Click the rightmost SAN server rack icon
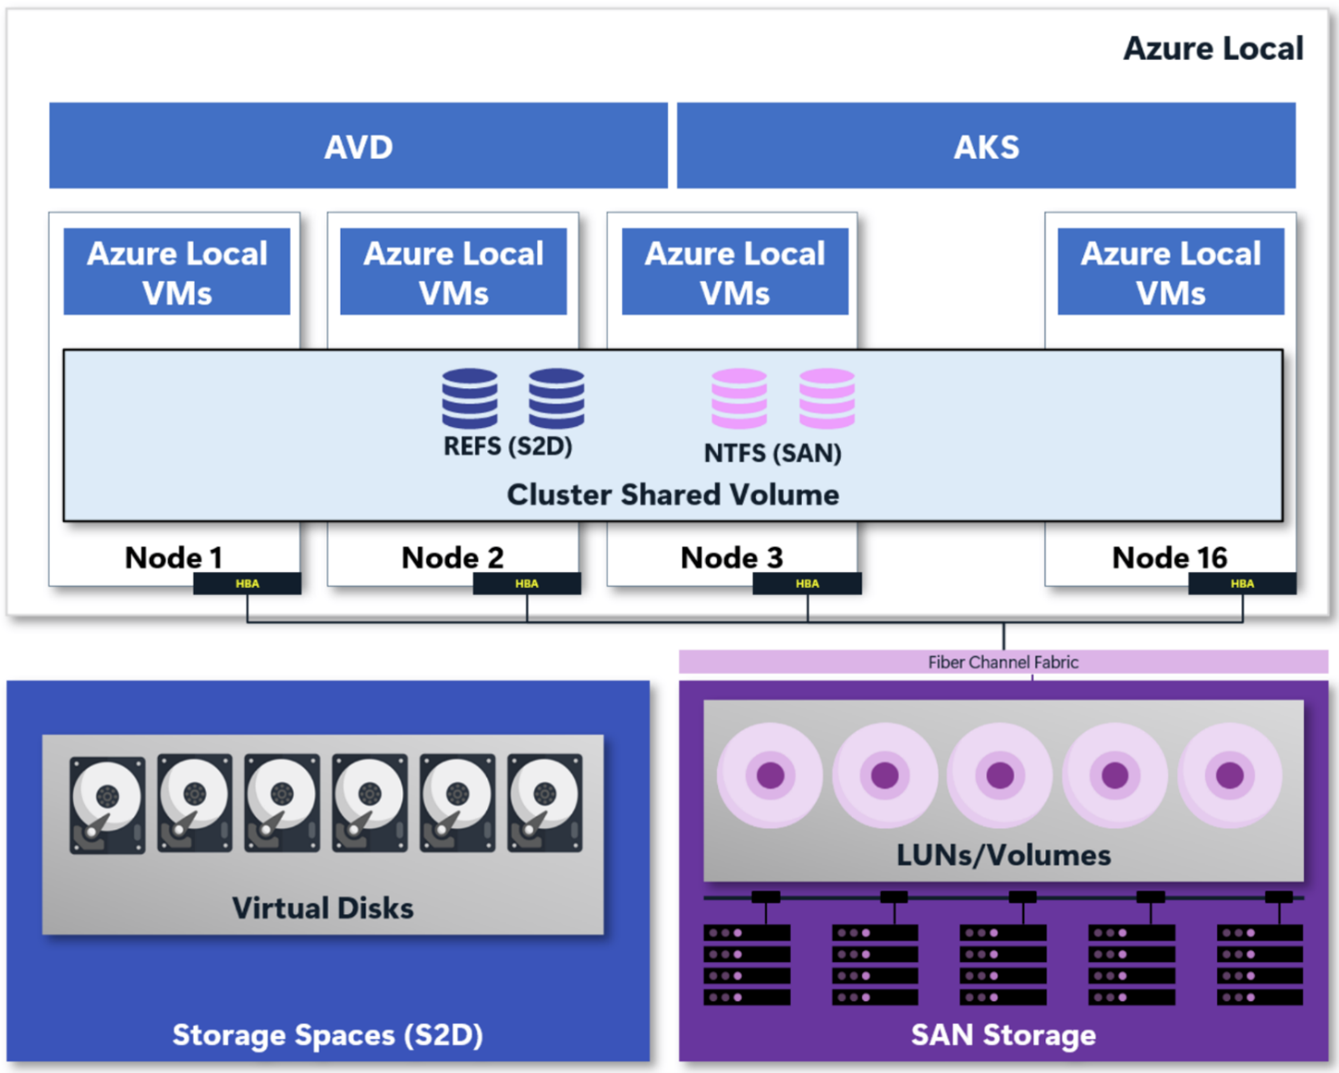 1259,964
